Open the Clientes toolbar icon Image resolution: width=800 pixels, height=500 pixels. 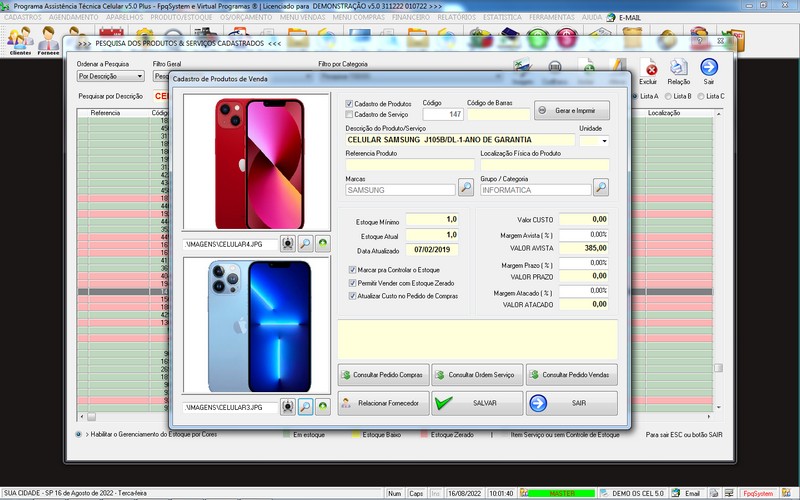pos(20,40)
